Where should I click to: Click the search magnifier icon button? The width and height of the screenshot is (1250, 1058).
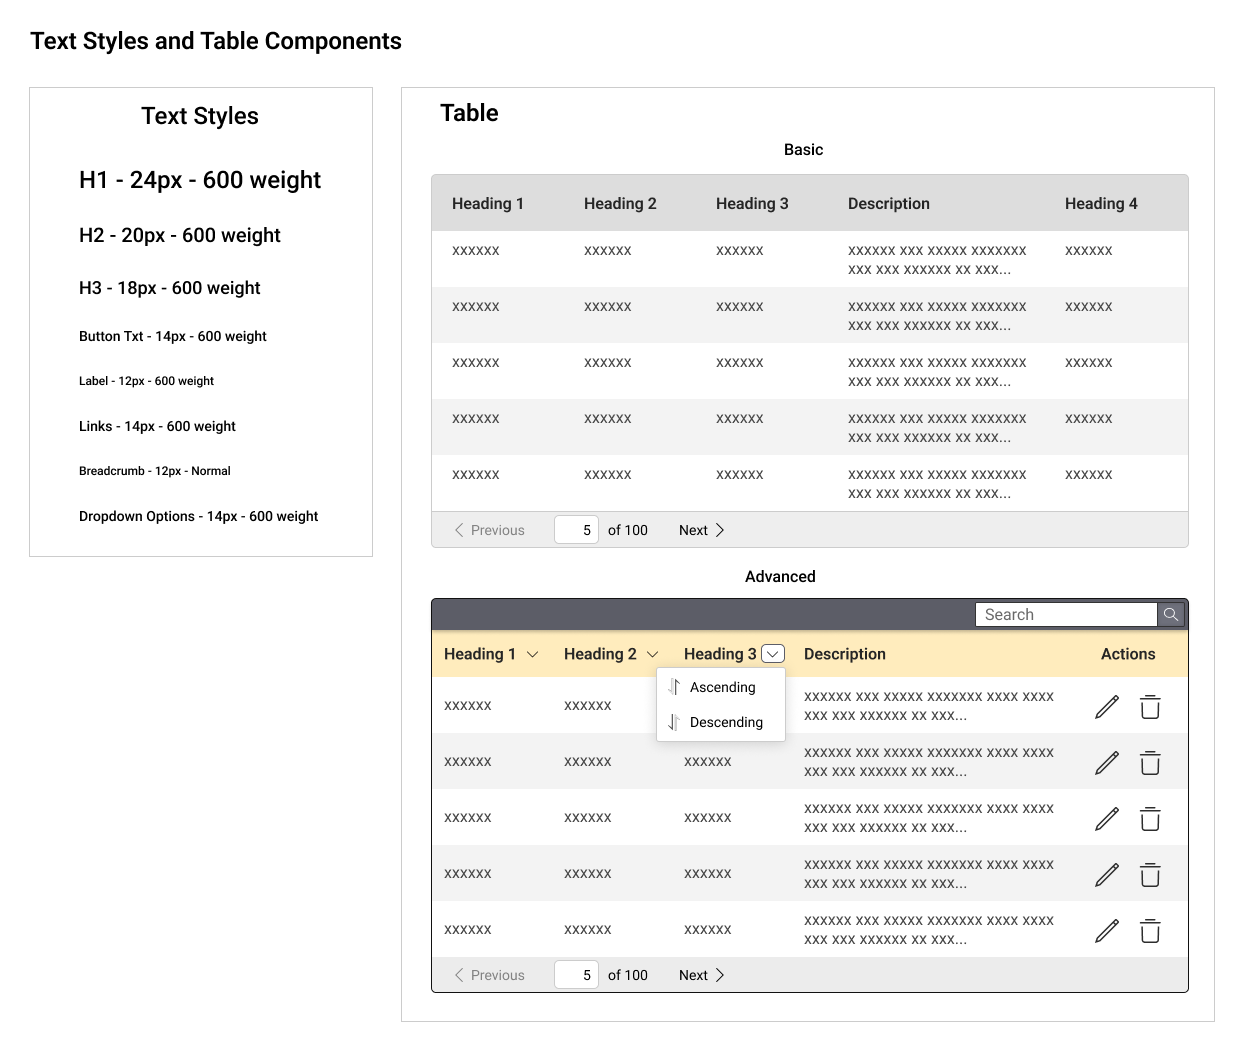[x=1170, y=615]
